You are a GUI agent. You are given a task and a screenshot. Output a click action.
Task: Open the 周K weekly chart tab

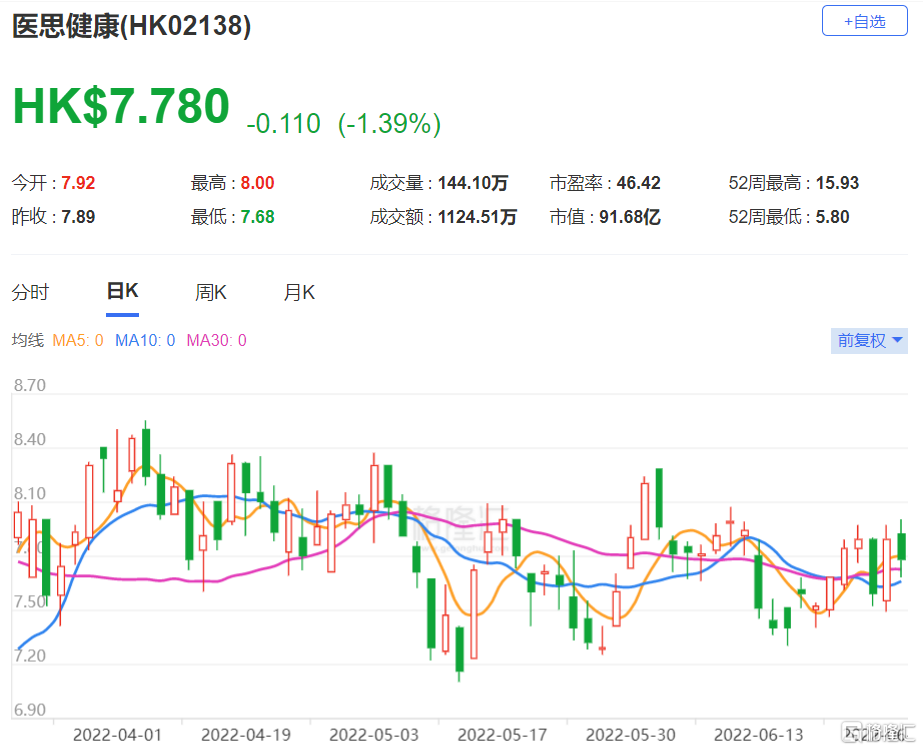[x=211, y=292]
